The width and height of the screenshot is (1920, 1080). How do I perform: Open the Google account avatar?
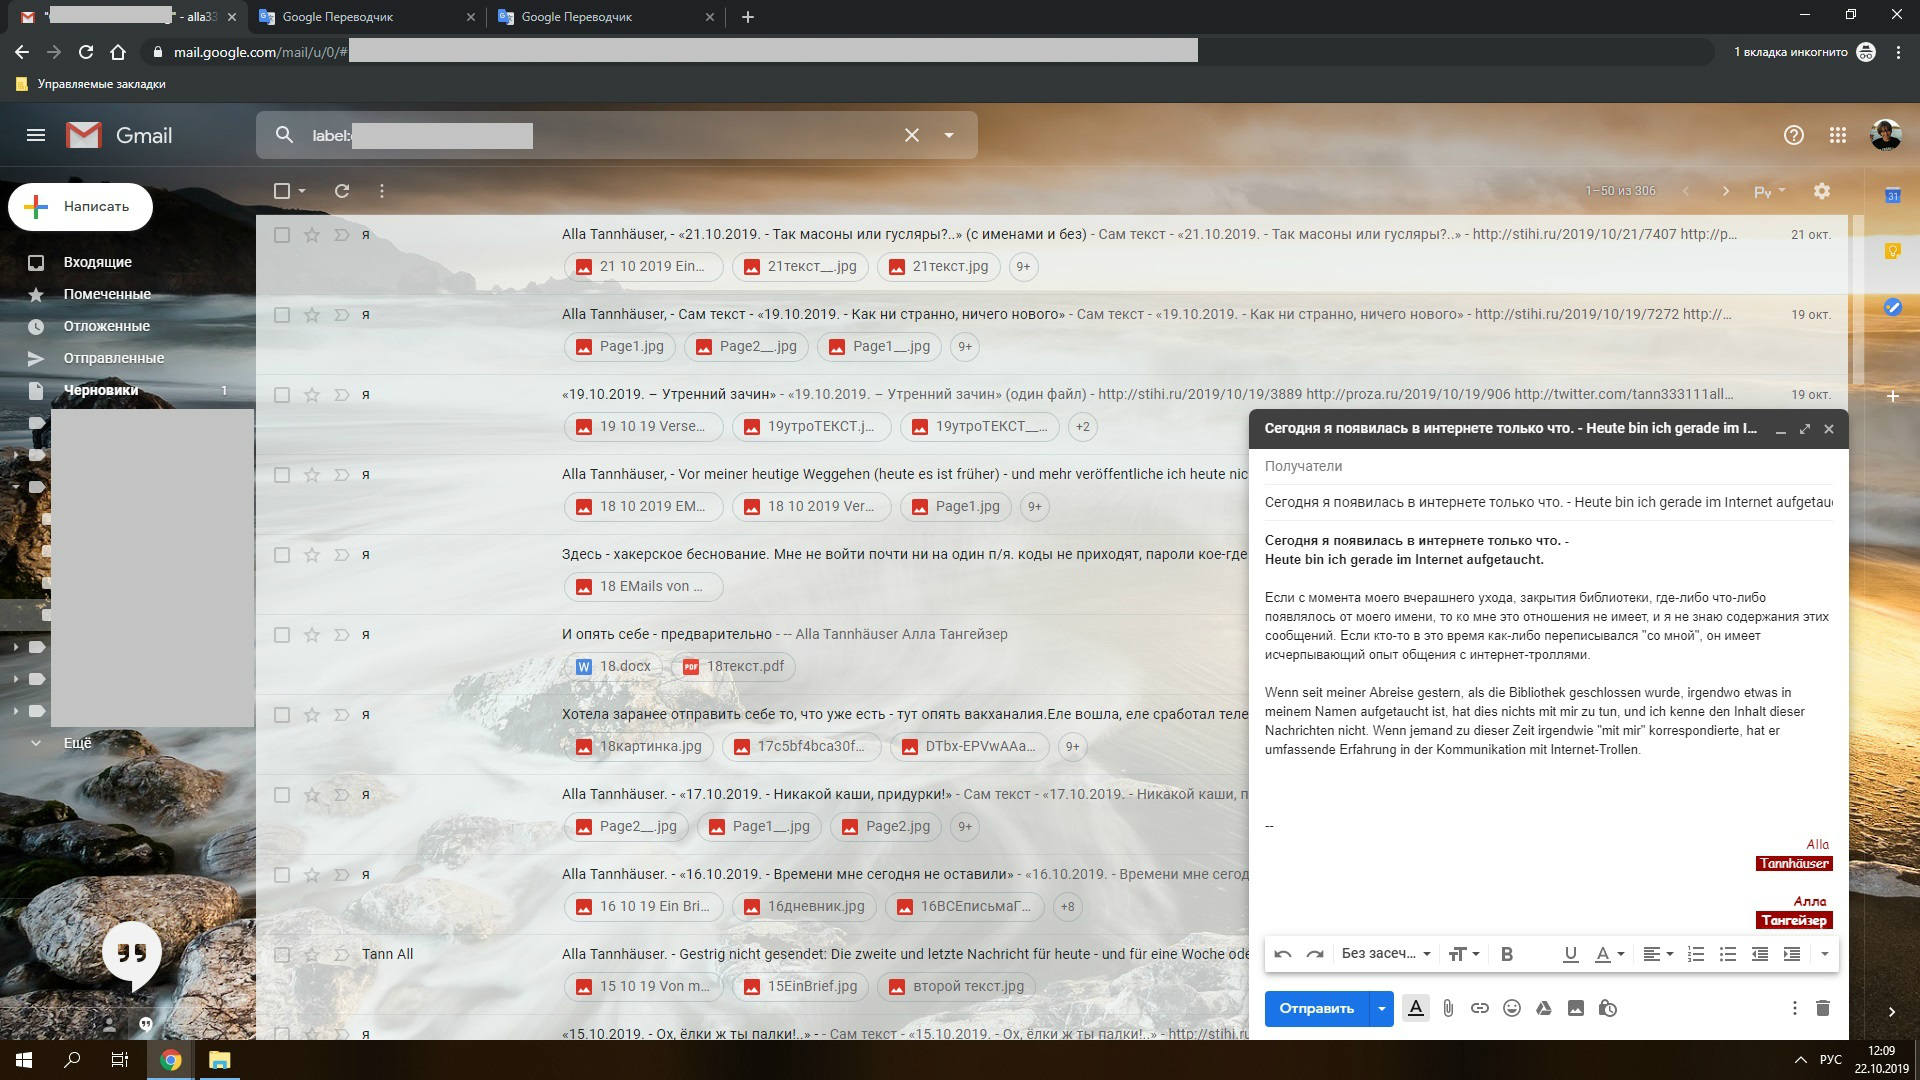click(x=1886, y=135)
